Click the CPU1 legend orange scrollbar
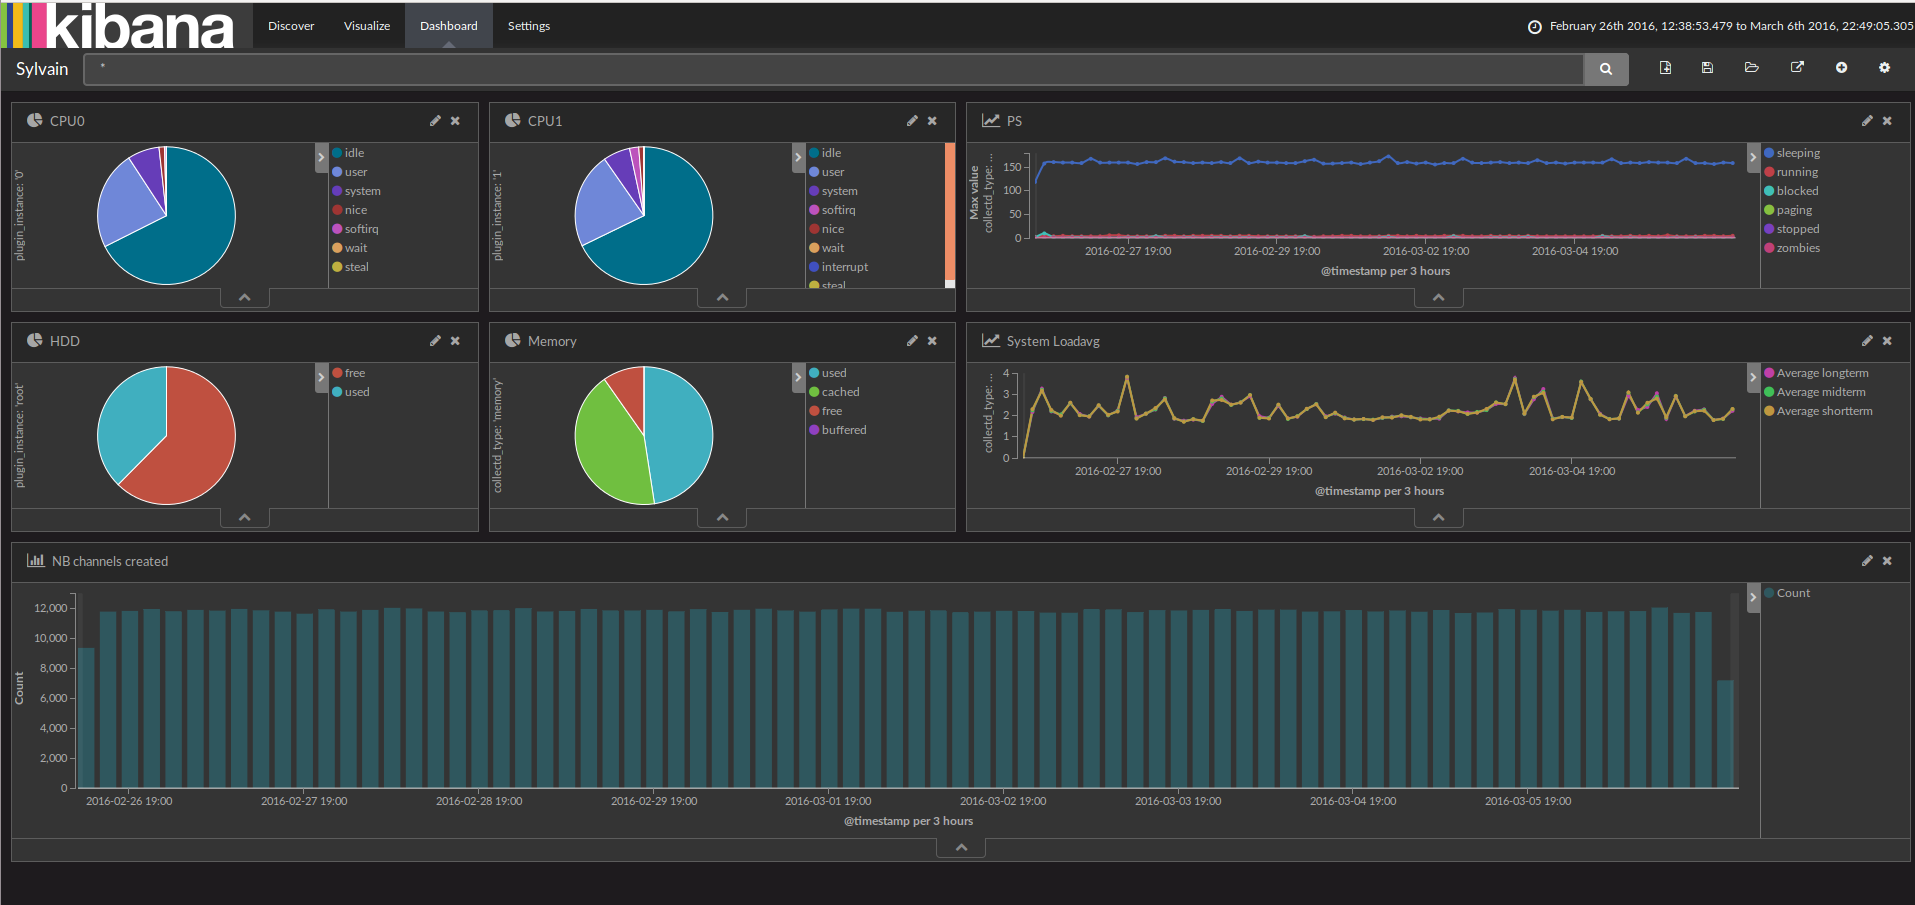 point(950,211)
